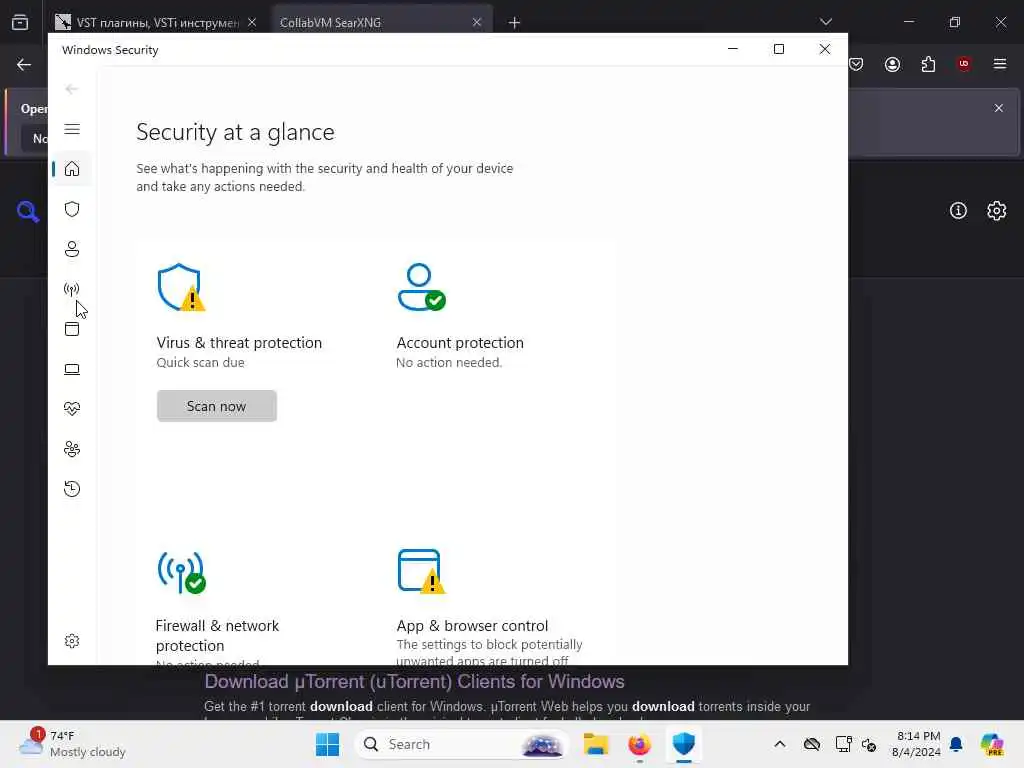Open the Download µTorrent Clients search result link
1024x768 pixels.
click(414, 682)
